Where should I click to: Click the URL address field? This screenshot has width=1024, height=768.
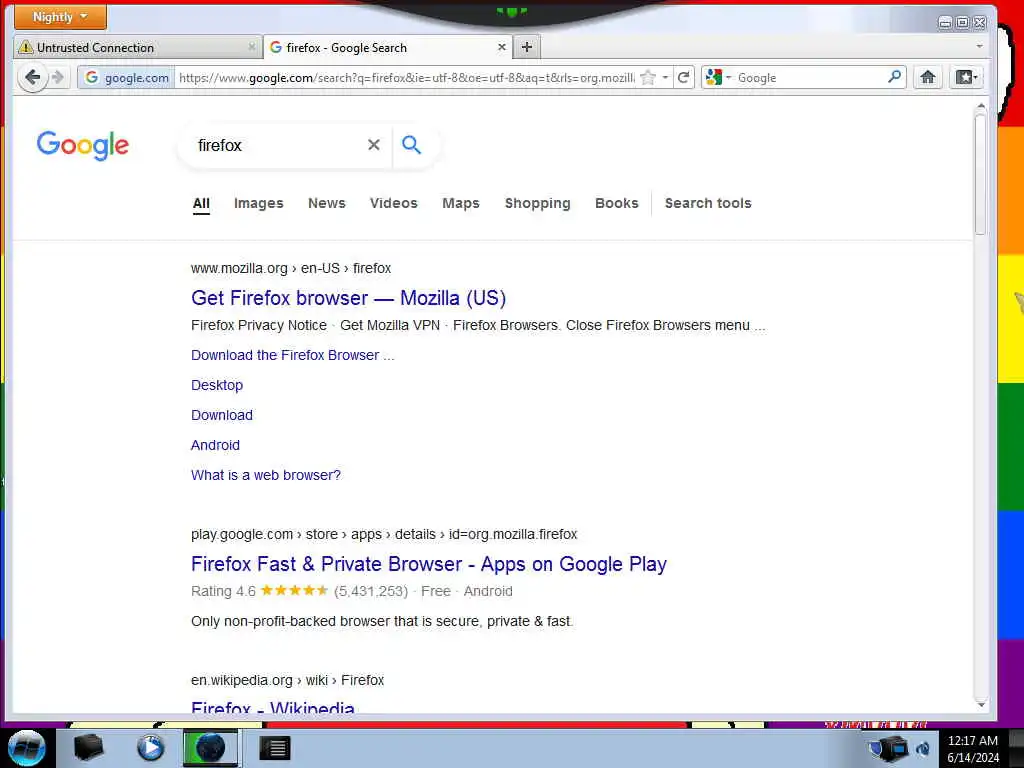(x=406, y=78)
